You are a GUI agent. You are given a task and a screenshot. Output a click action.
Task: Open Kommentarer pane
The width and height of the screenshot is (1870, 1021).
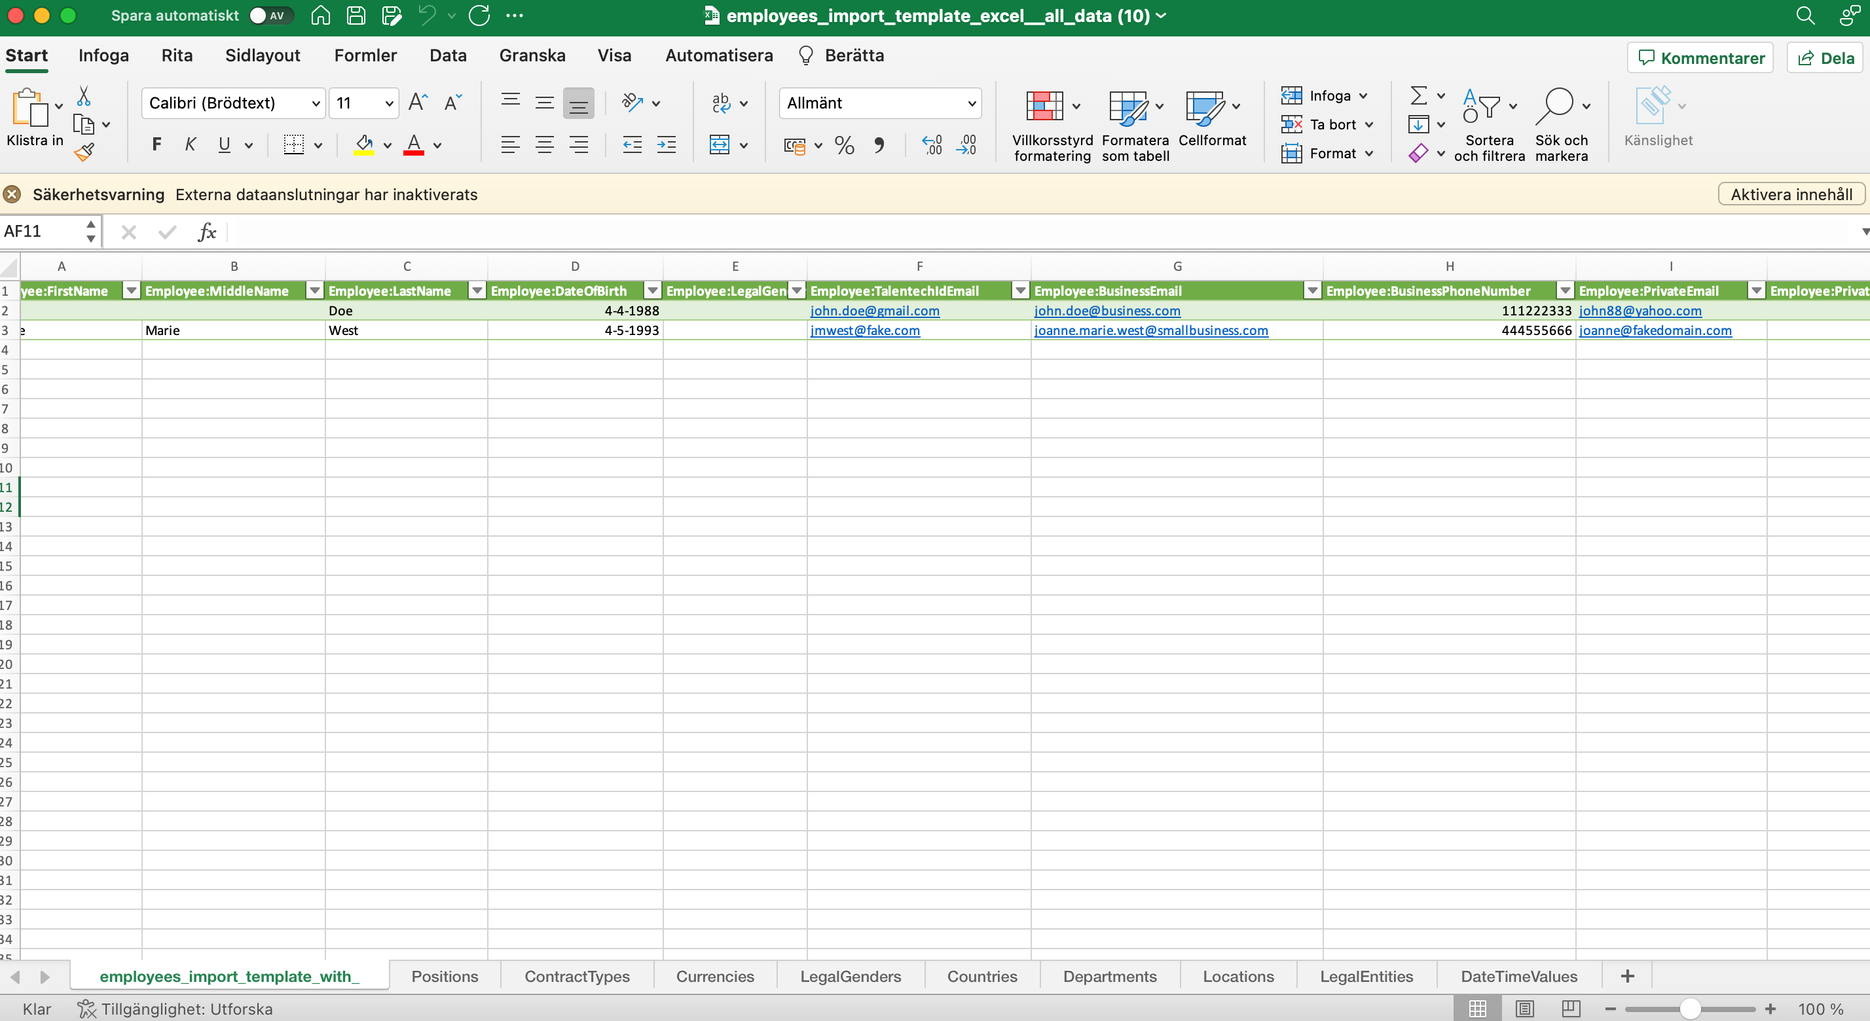point(1700,58)
